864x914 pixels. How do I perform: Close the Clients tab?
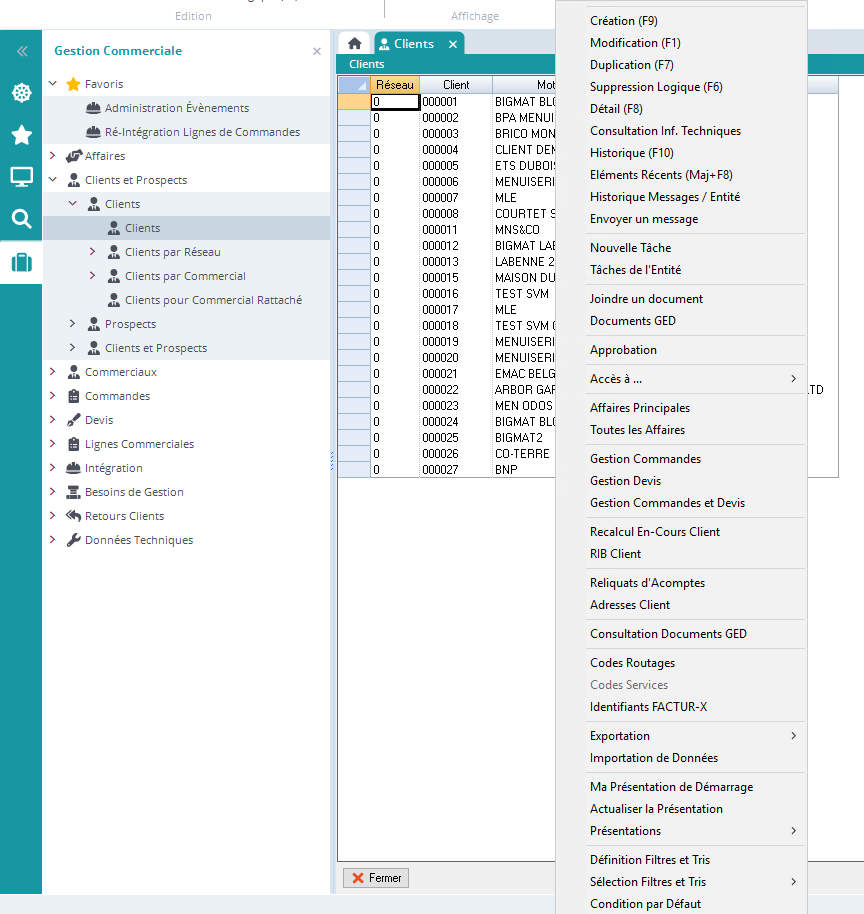[x=452, y=45]
